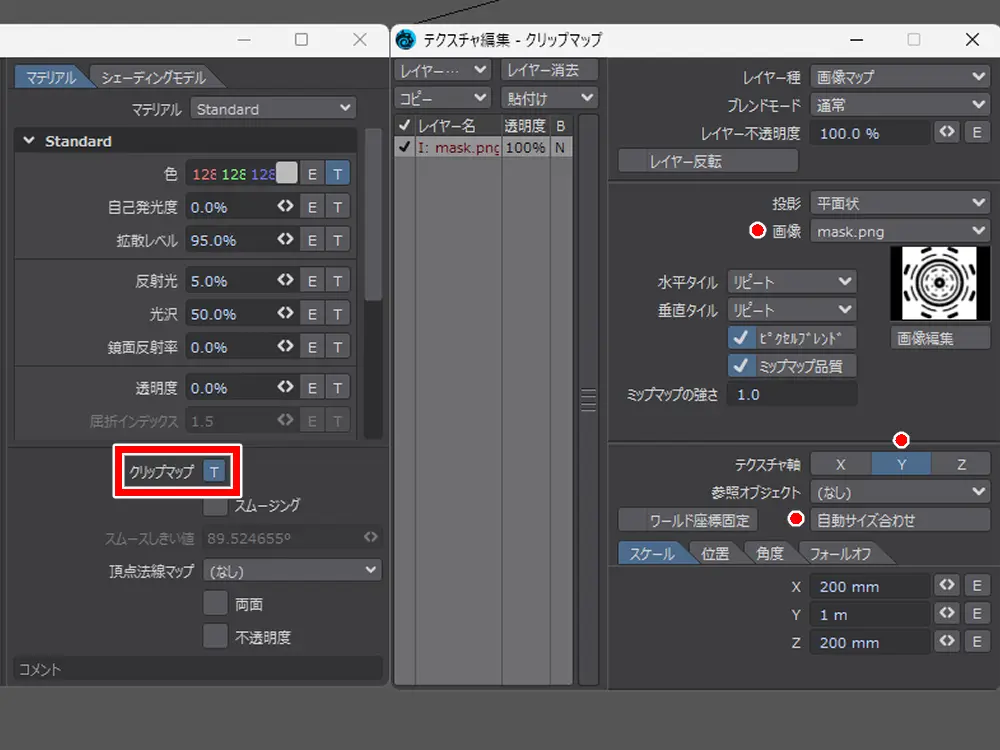
Task: Expand the ブレンドモード dropdown
Action: (x=899, y=104)
